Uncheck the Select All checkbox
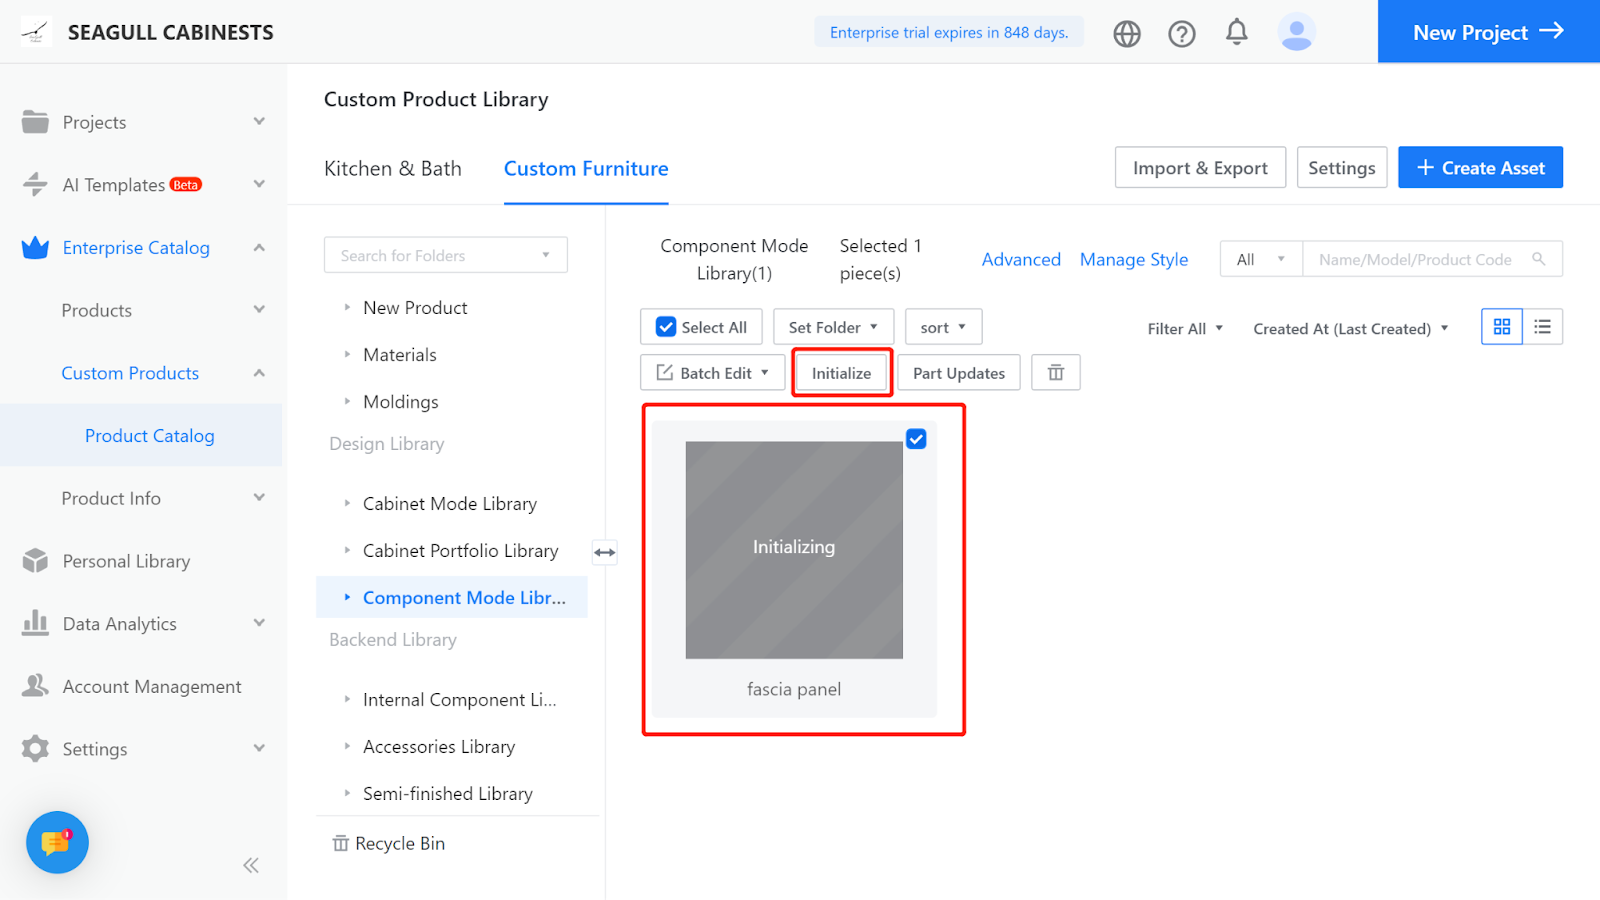 pos(666,327)
